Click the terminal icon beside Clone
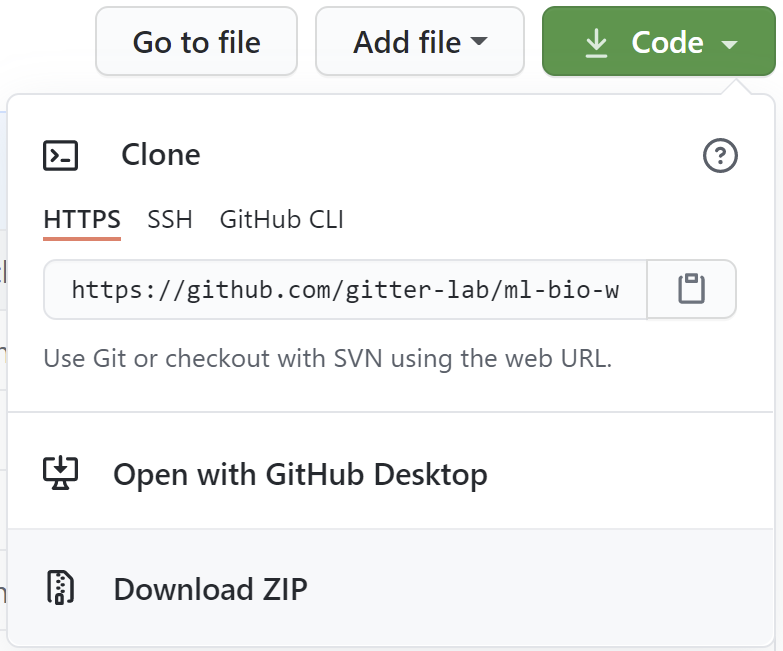This screenshot has width=783, height=651. click(x=61, y=155)
